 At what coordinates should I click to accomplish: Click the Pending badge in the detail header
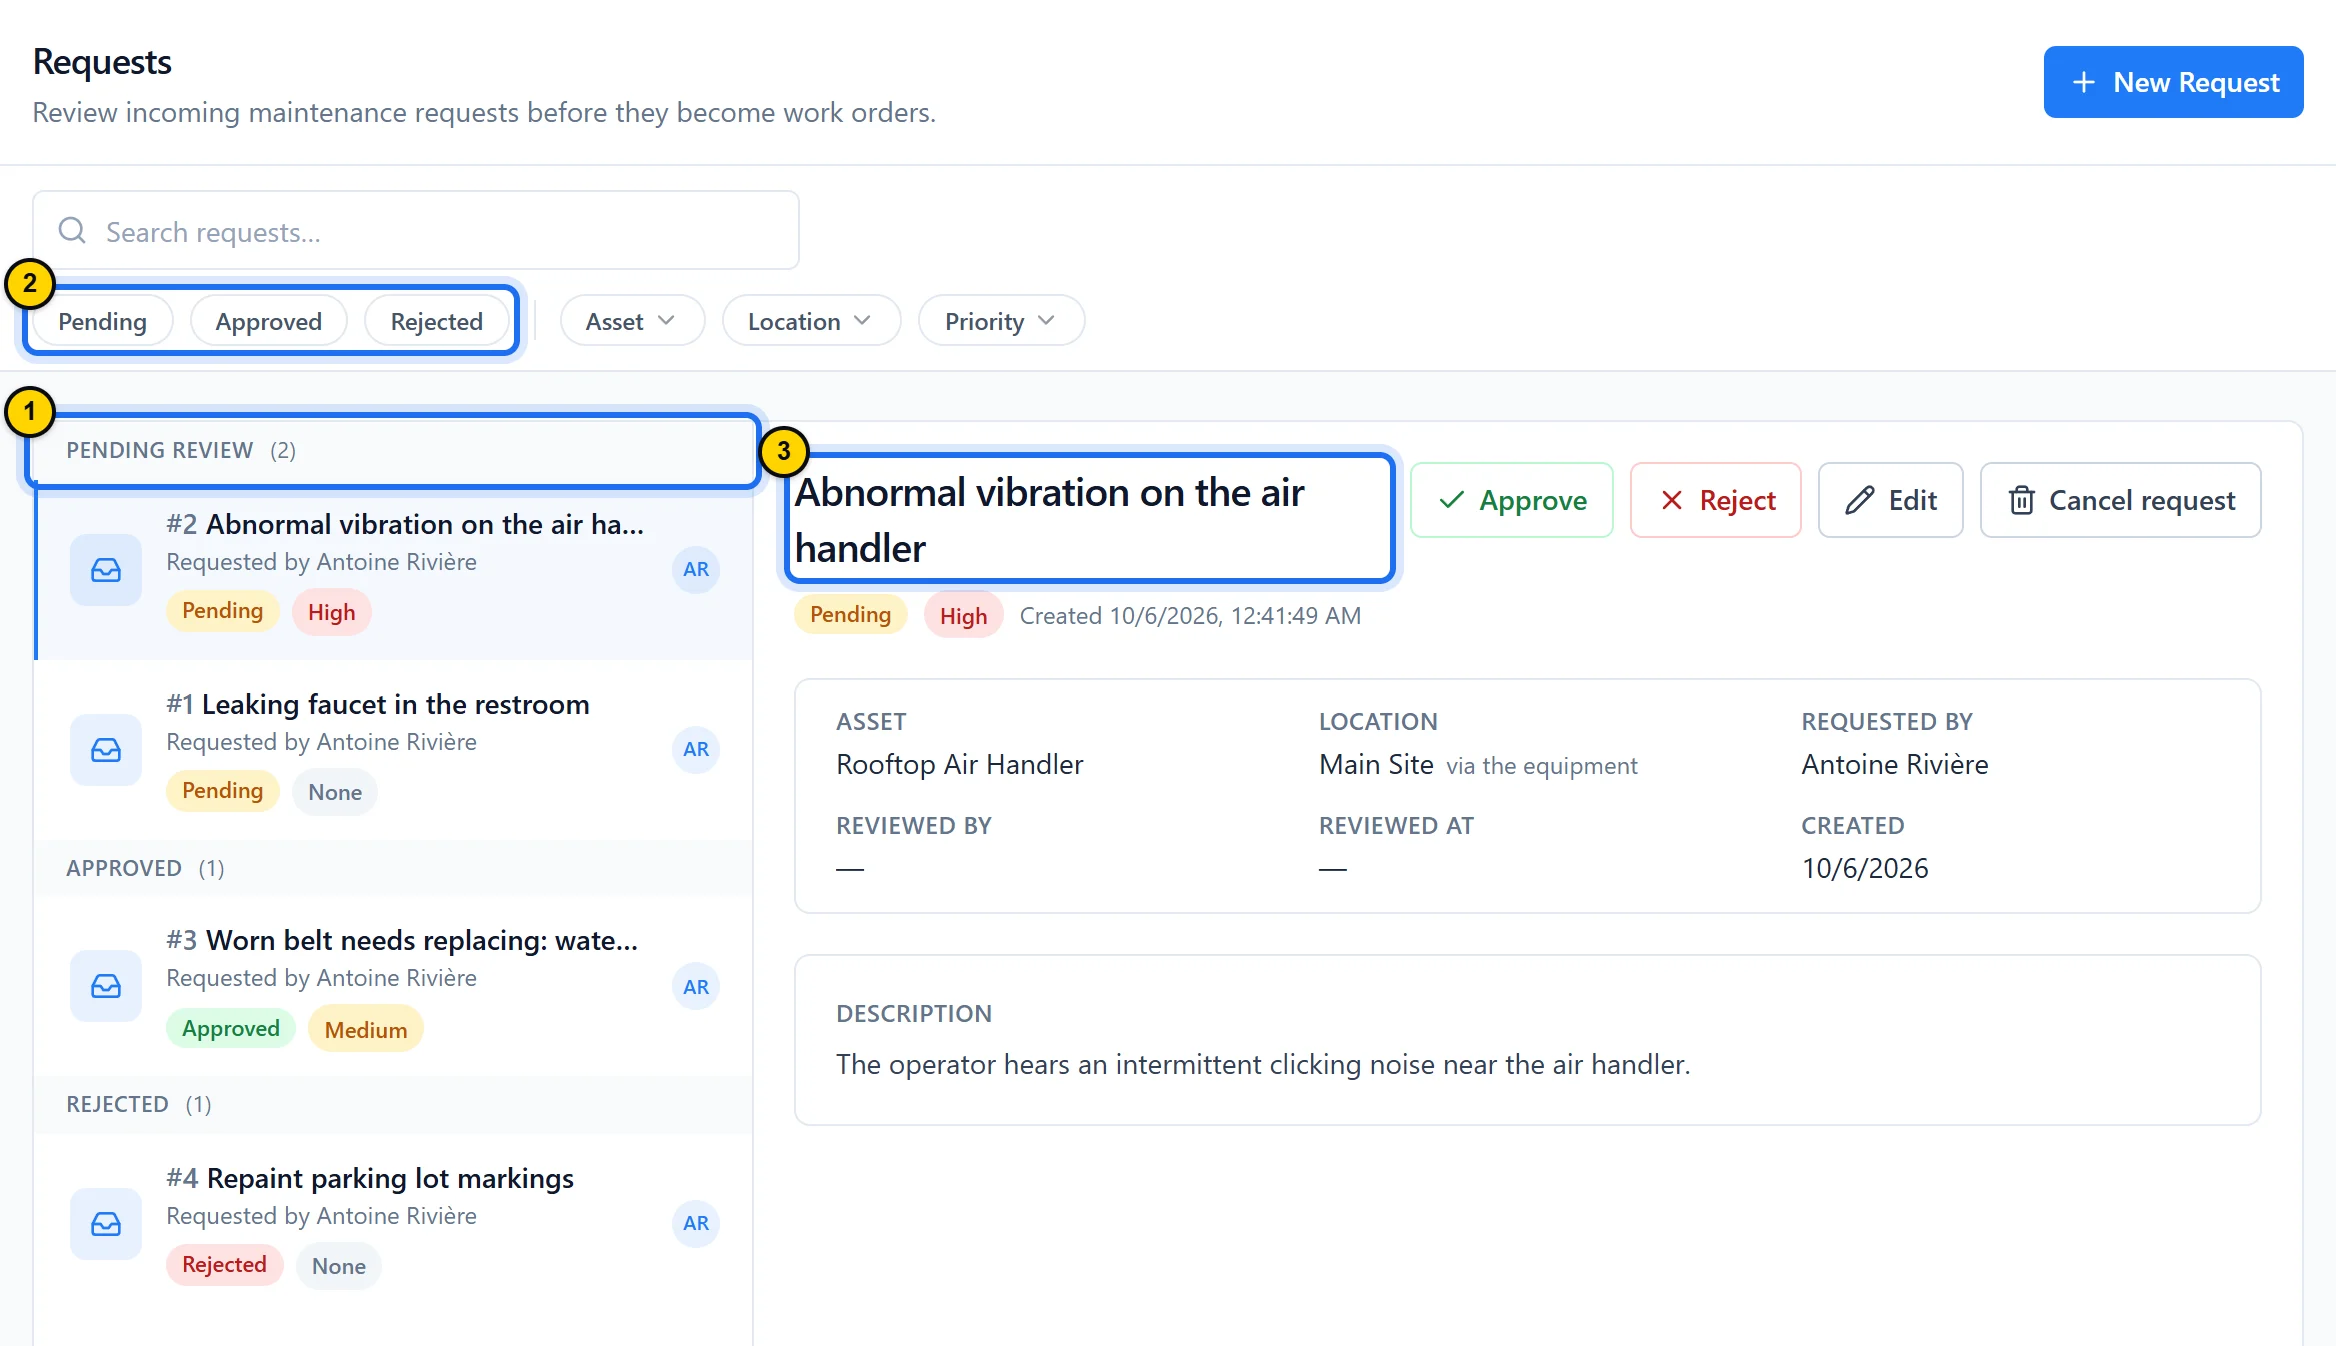point(850,615)
